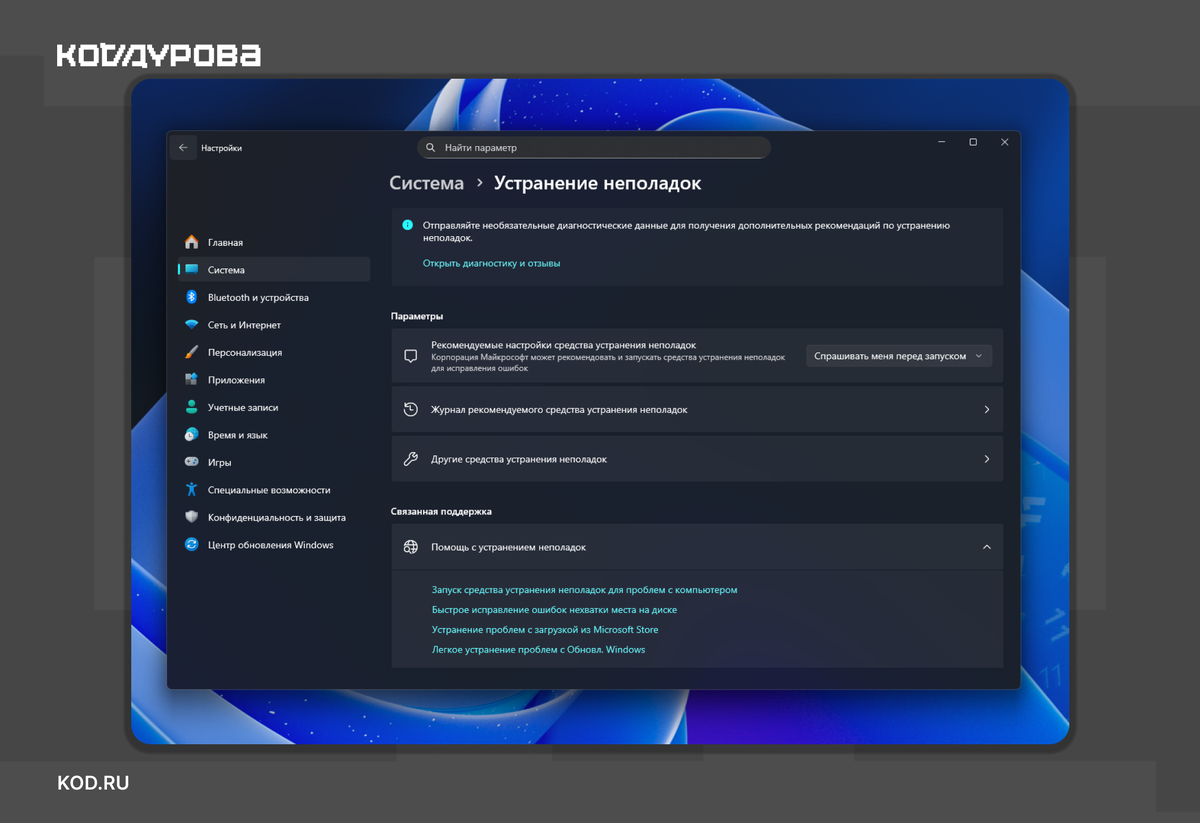
Task: Open Сеть и Интернет settings
Action: click(x=273, y=325)
